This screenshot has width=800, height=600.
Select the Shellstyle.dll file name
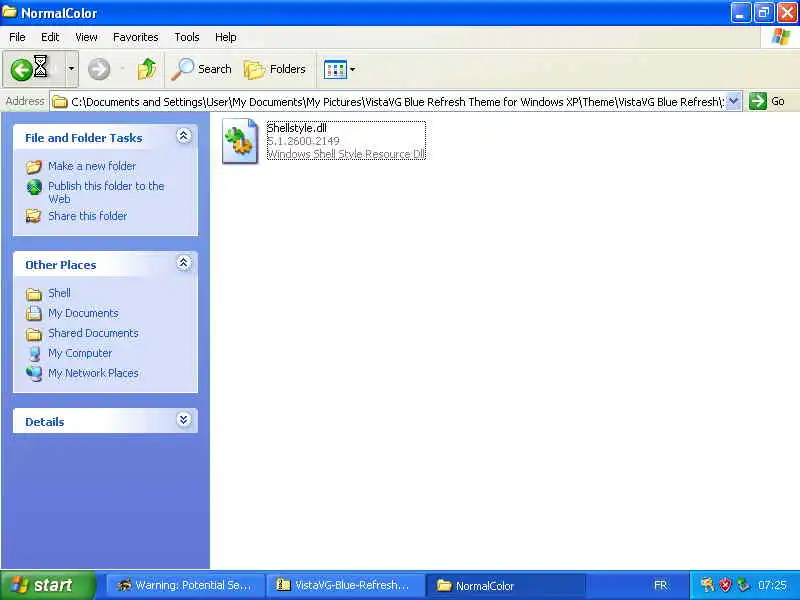click(x=296, y=128)
